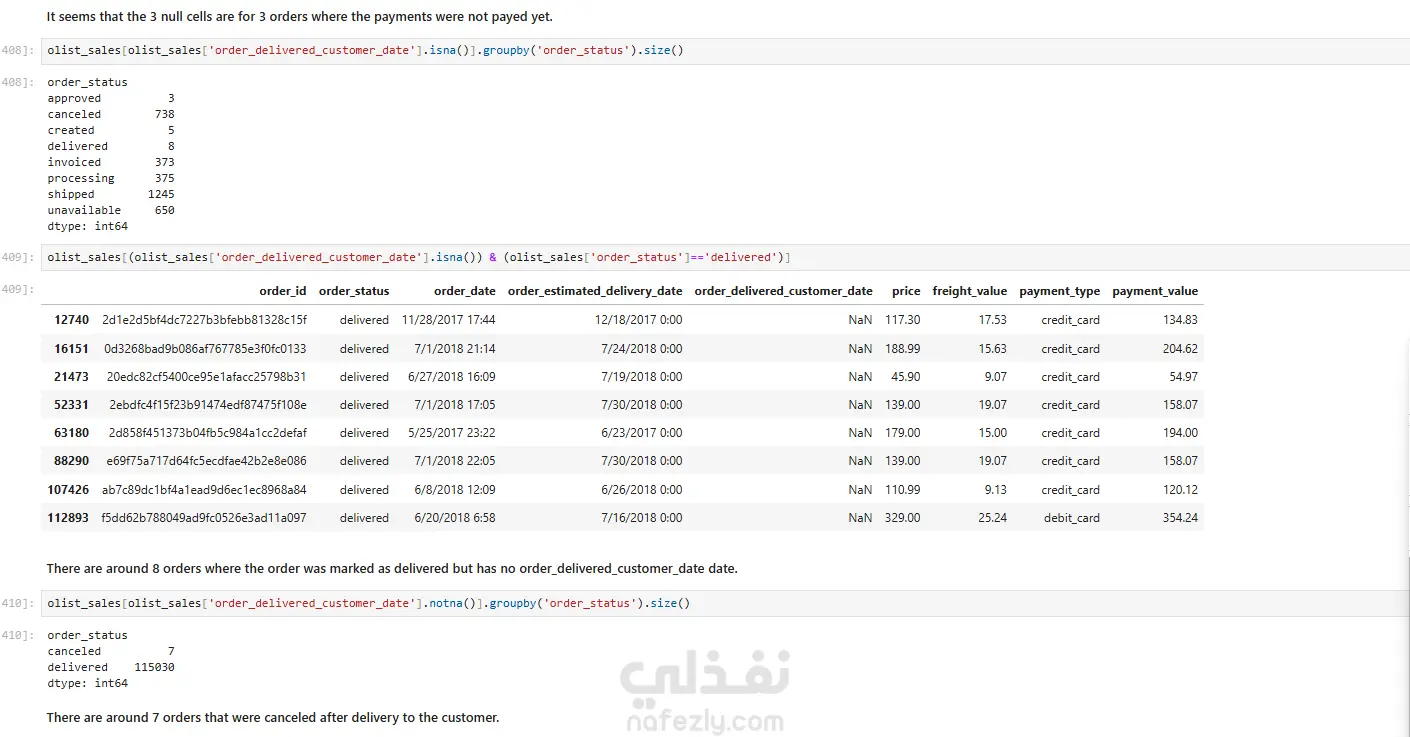Select the note about 7 canceled orders
Screen dimensions: 1410x737
[273, 717]
